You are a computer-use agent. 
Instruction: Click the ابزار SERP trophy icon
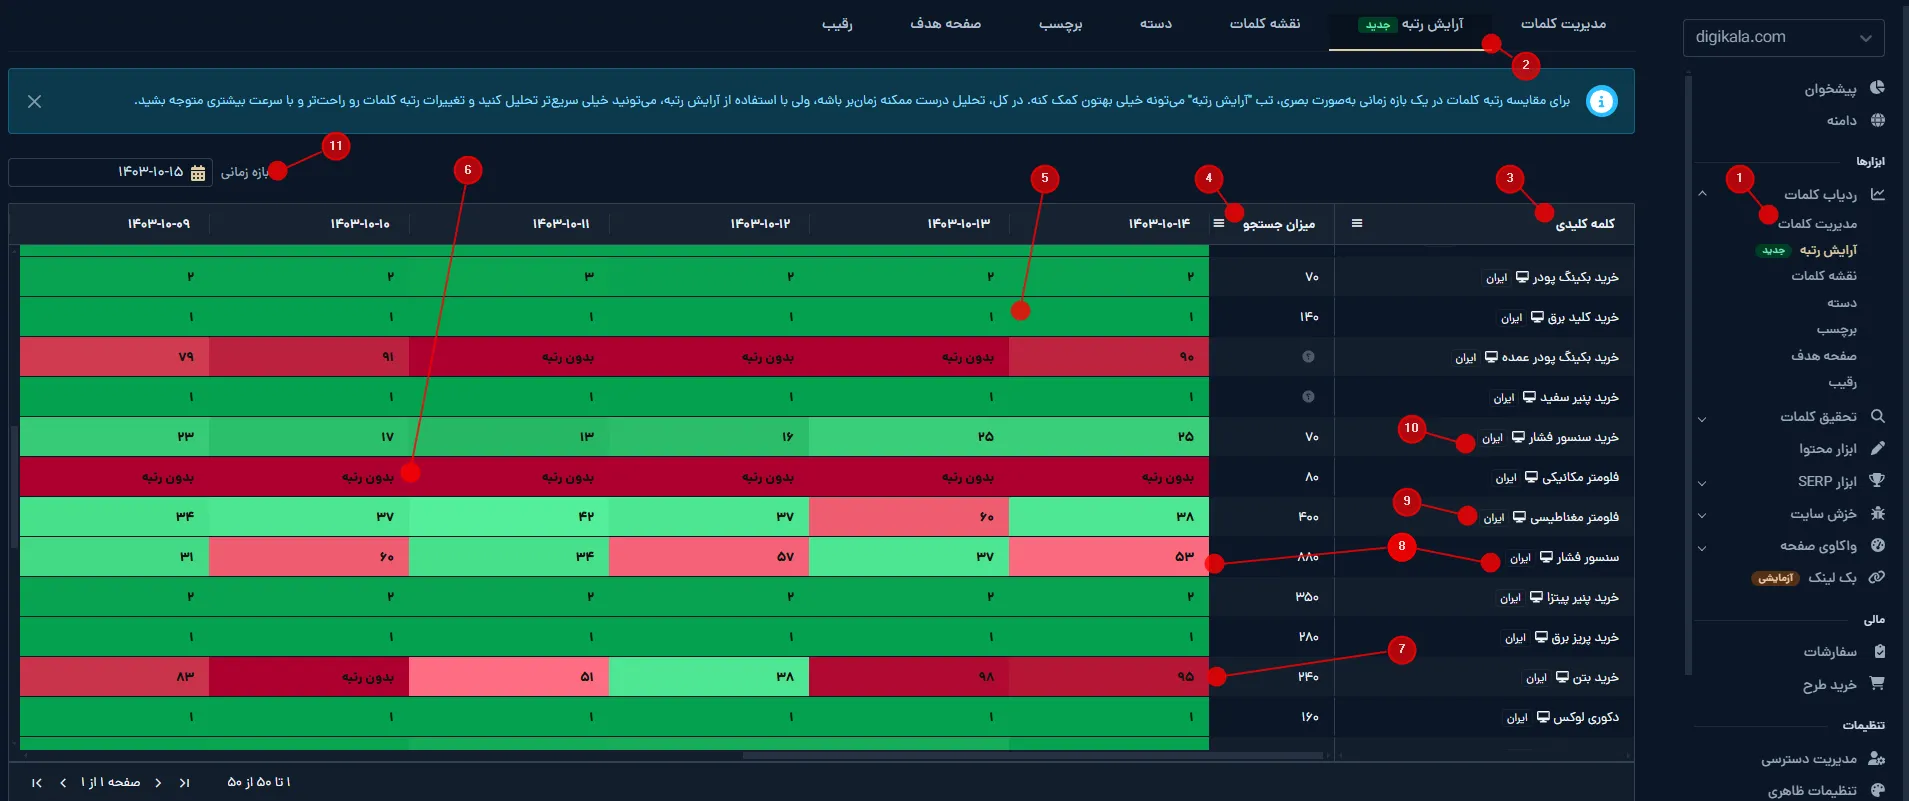pyautogui.click(x=1877, y=481)
